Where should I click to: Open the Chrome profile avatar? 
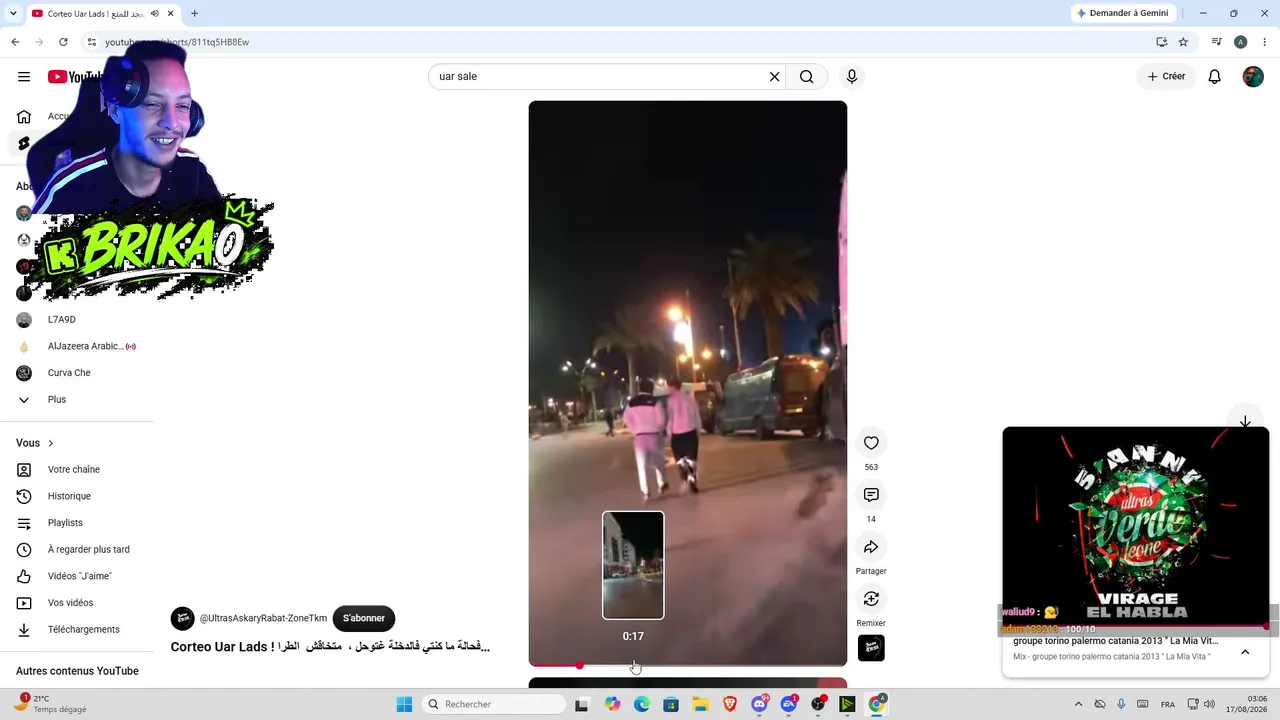click(x=1240, y=42)
